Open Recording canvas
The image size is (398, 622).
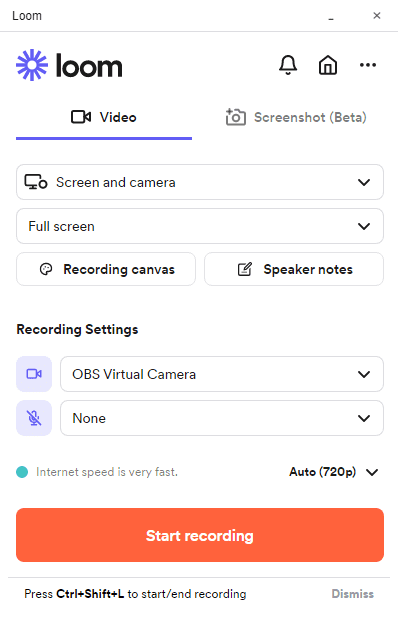(x=106, y=269)
